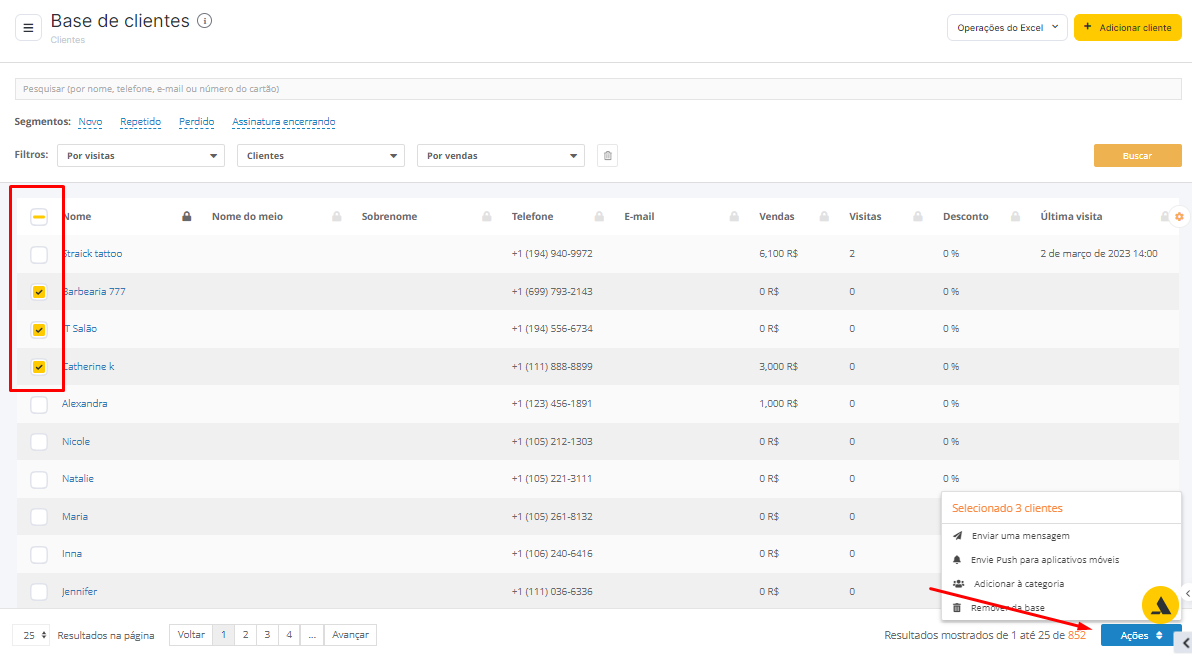Image resolution: width=1192 pixels, height=657 pixels.
Task: Open the hamburger menu
Action: coord(28,28)
